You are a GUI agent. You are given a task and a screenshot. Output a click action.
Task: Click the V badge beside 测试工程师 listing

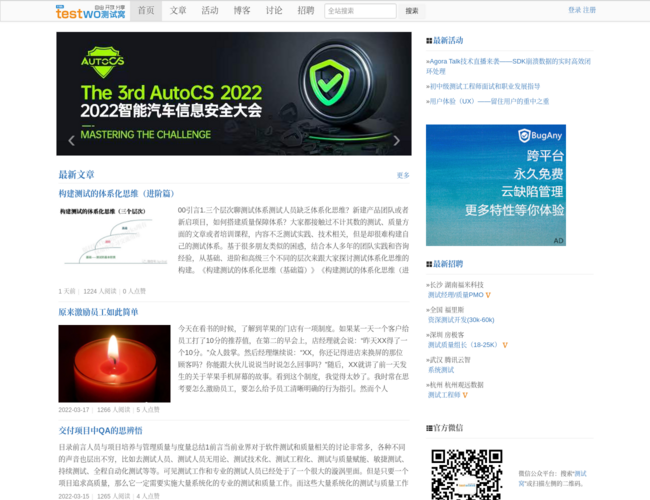click(x=465, y=395)
